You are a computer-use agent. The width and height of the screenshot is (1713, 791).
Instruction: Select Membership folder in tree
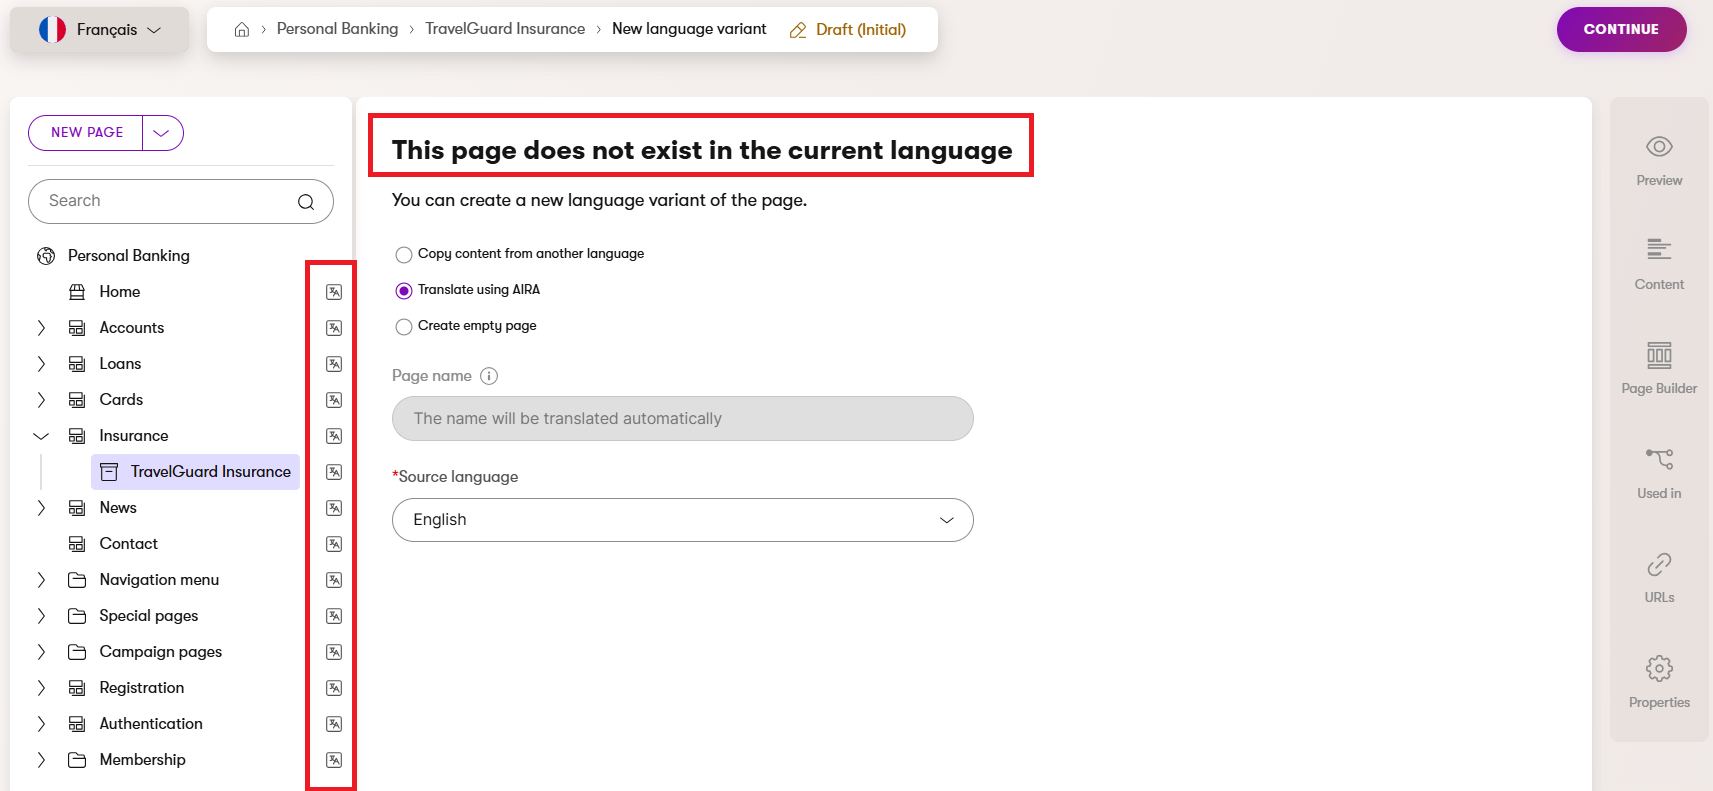tap(142, 760)
